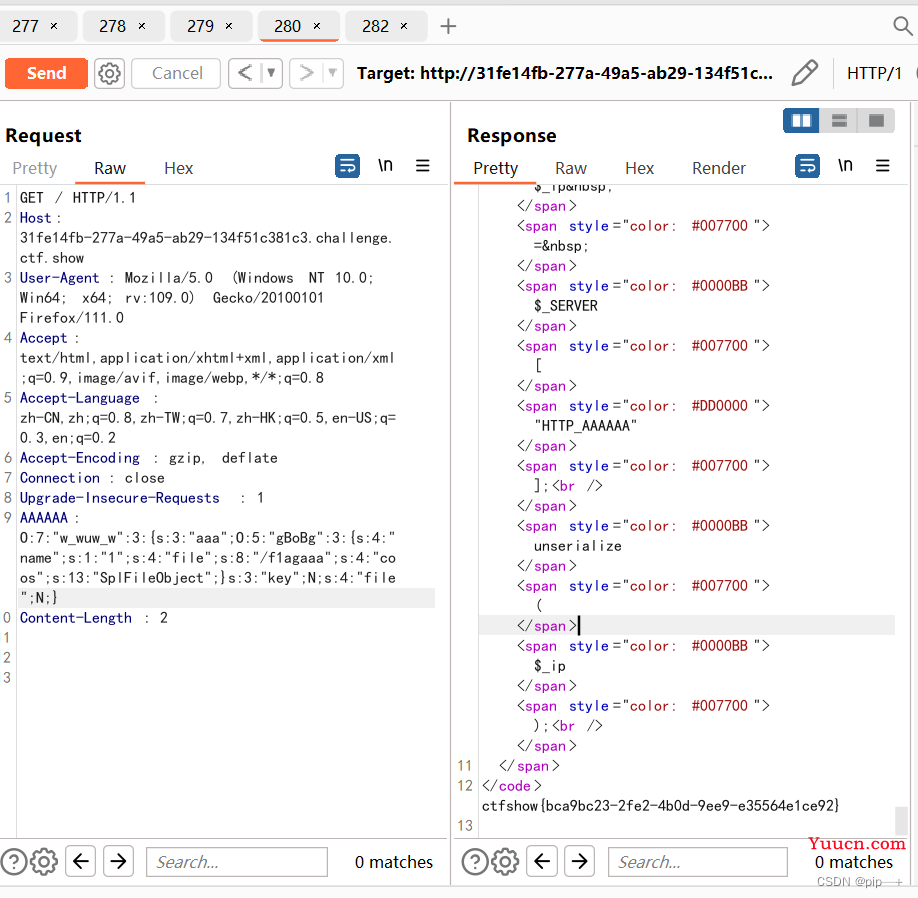Search Repeater tabs with magnifier icon

903,26
